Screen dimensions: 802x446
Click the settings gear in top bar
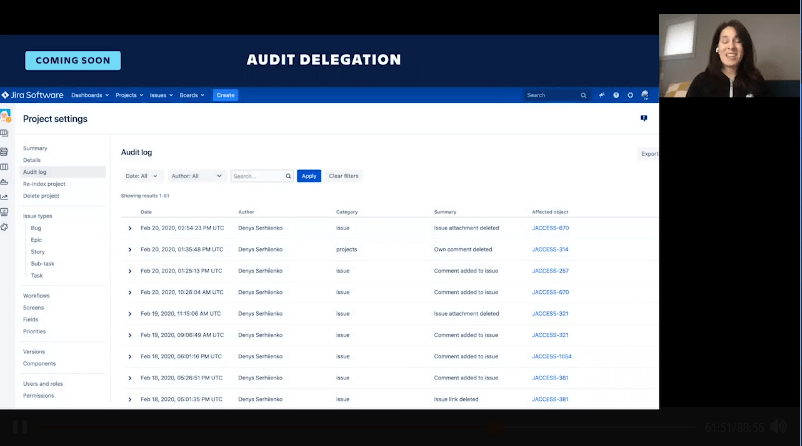pyautogui.click(x=630, y=95)
